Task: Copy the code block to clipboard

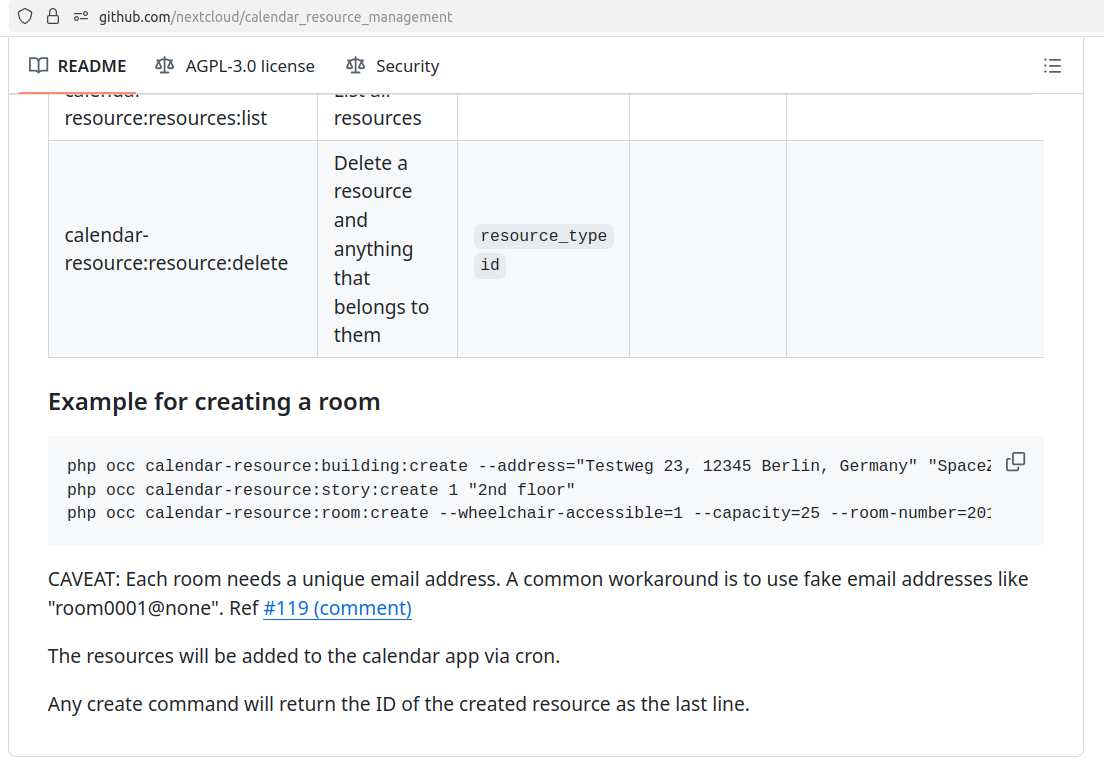Action: (1015, 462)
